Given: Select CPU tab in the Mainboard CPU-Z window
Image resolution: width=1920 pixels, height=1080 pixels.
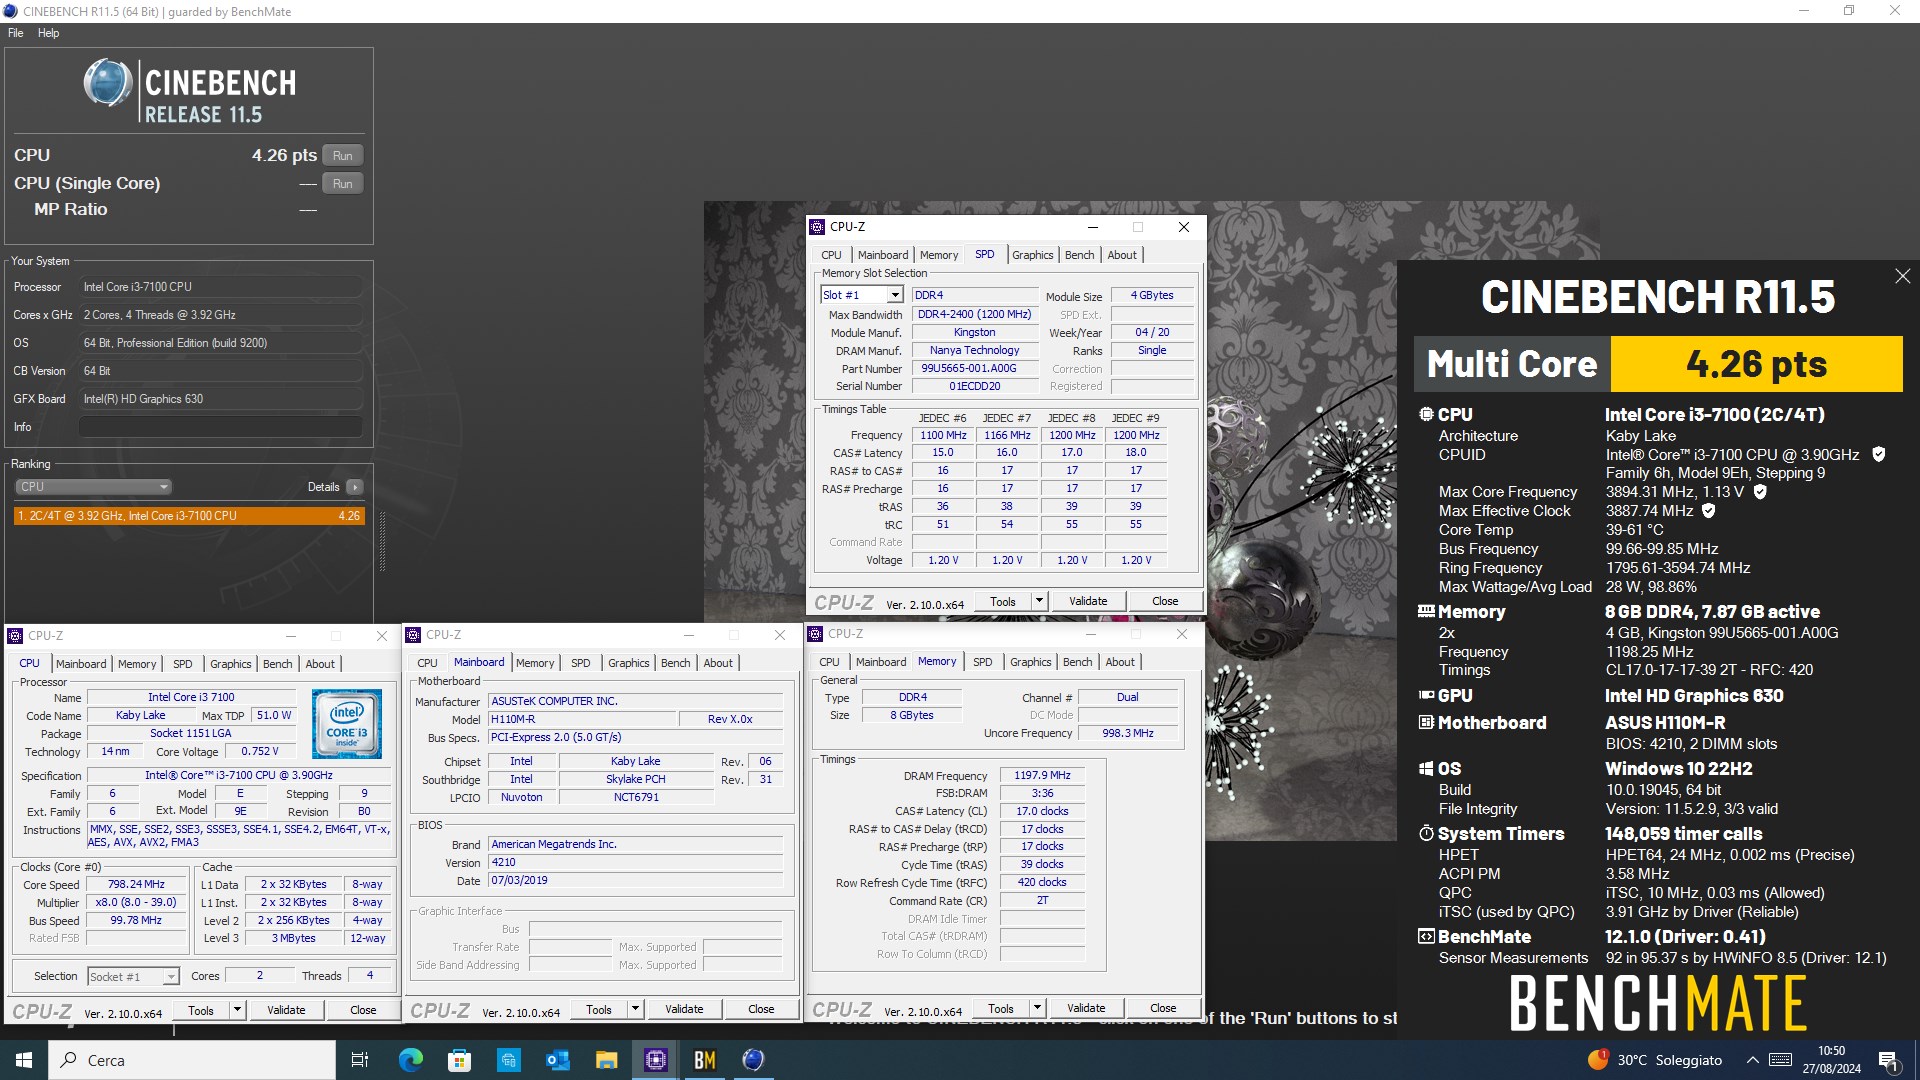Looking at the screenshot, I should pos(427,663).
